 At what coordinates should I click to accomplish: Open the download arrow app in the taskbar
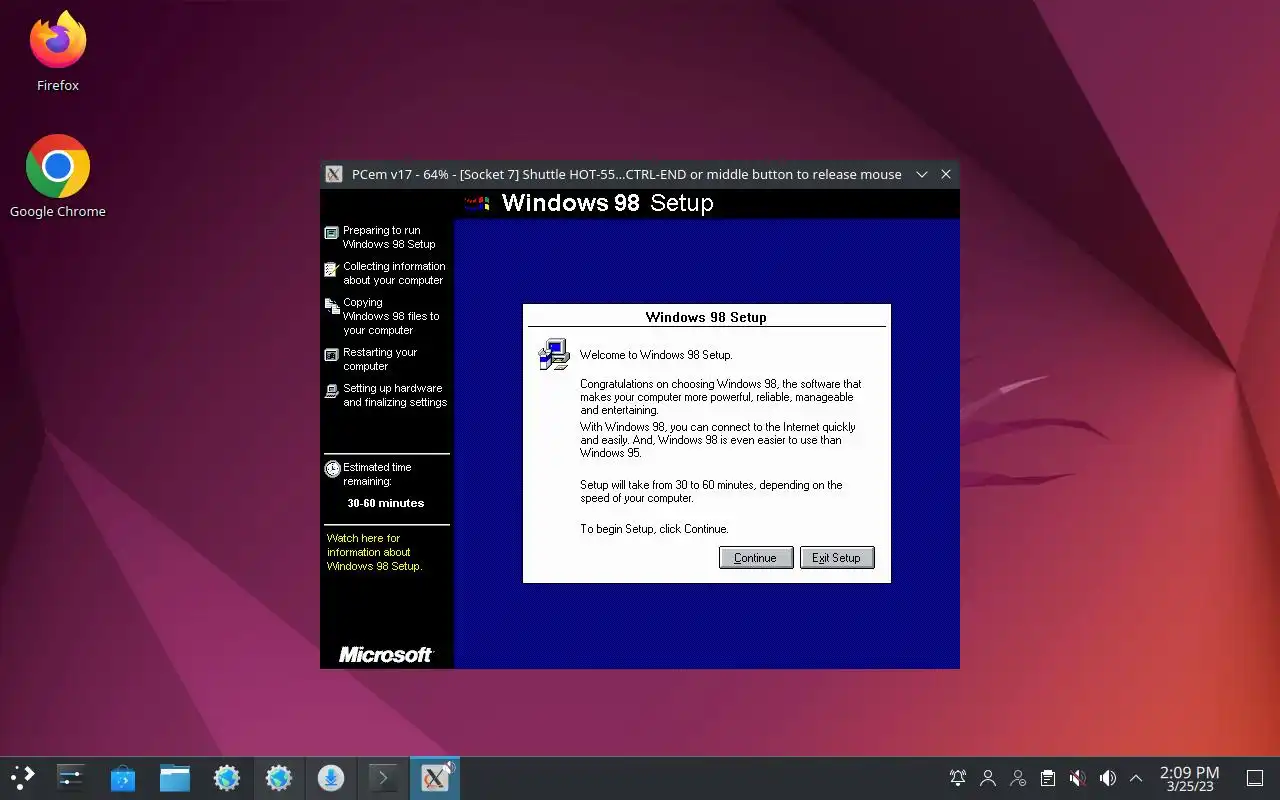tap(330, 777)
